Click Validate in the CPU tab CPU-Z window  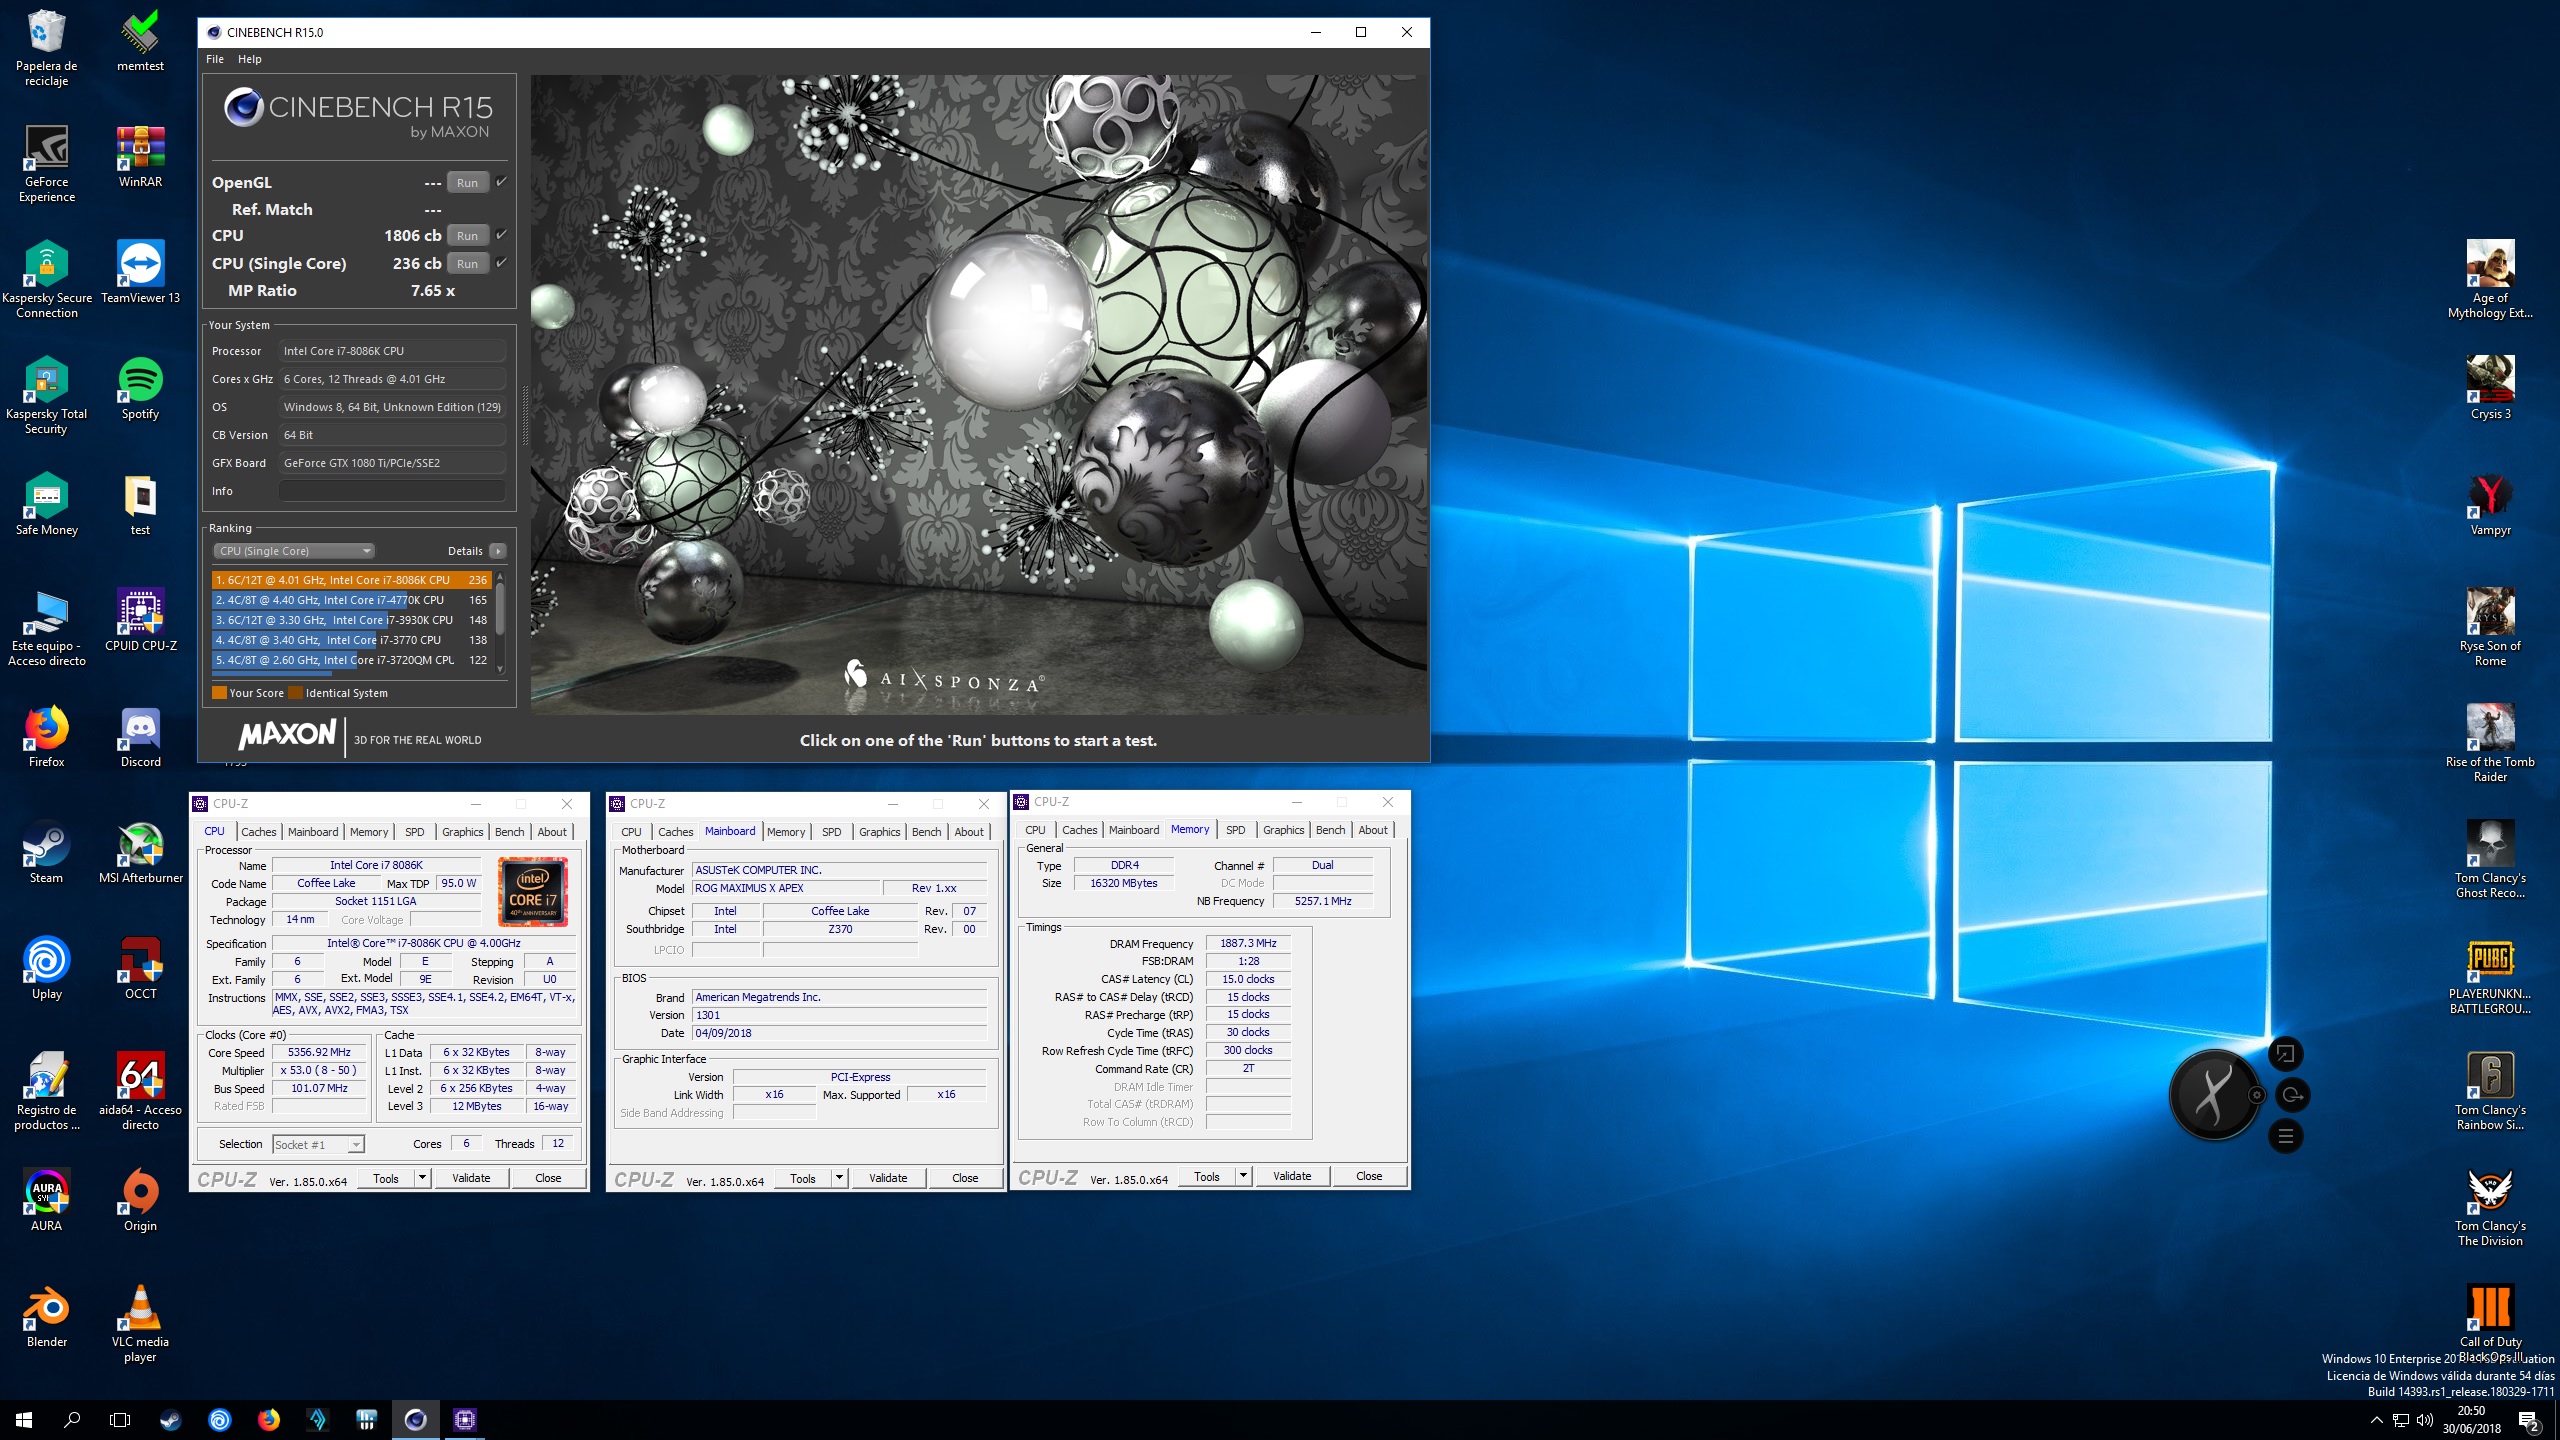click(471, 1178)
